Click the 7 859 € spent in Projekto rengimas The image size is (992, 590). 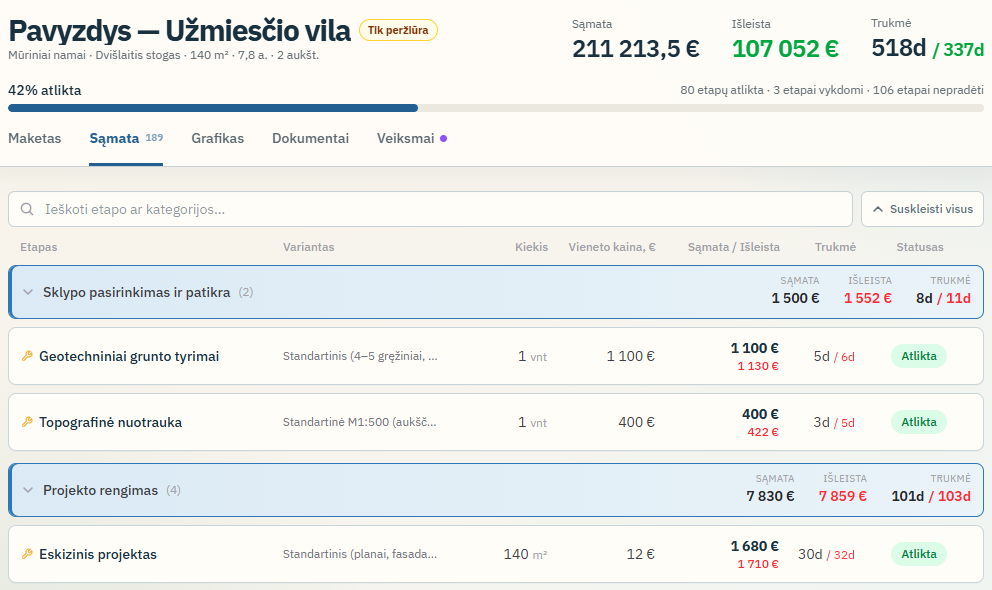click(x=843, y=496)
